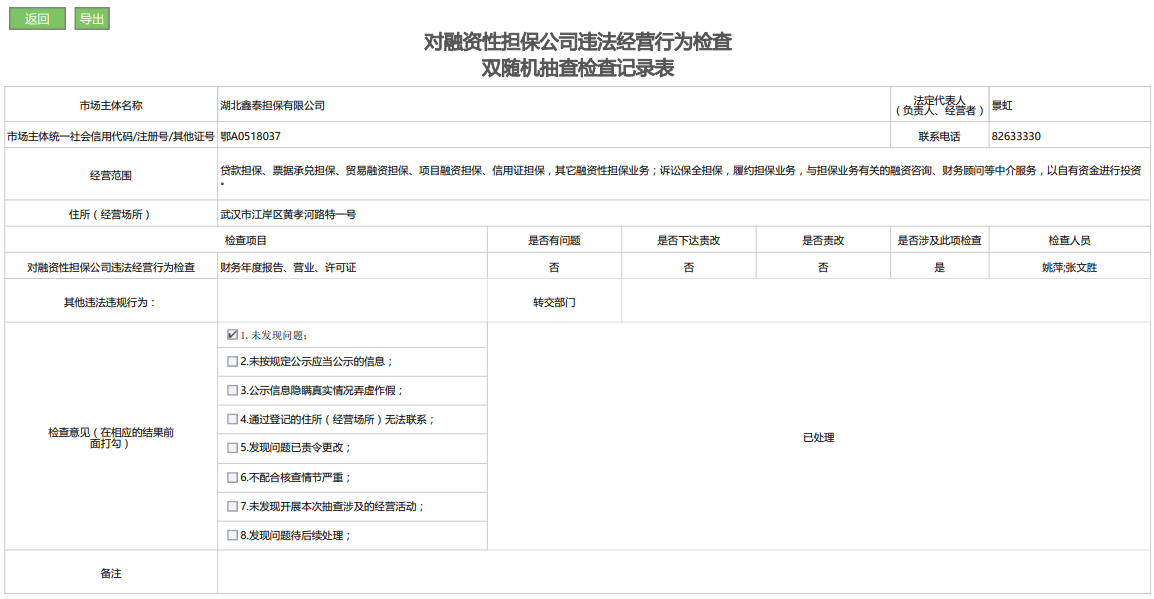This screenshot has height=599, width=1154.
Task: Click the 市场主体名称 label
Action: (110, 105)
